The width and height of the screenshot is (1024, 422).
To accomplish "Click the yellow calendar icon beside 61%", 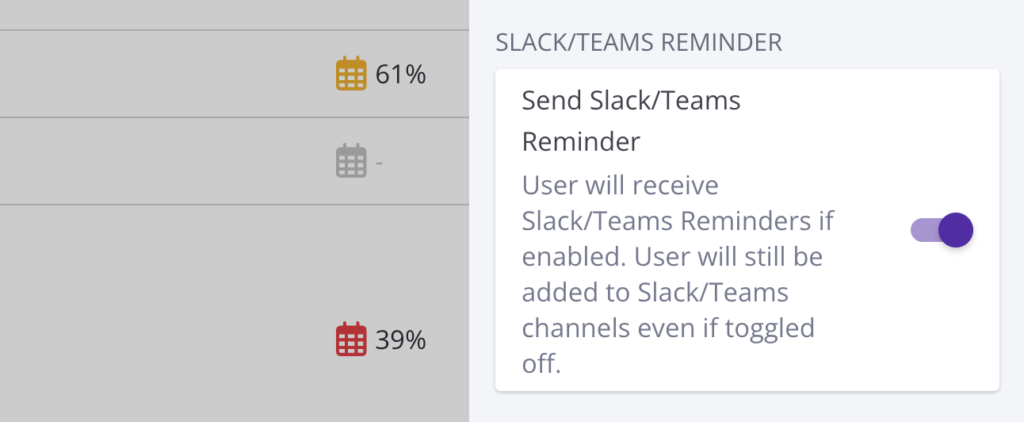I will click(x=350, y=74).
